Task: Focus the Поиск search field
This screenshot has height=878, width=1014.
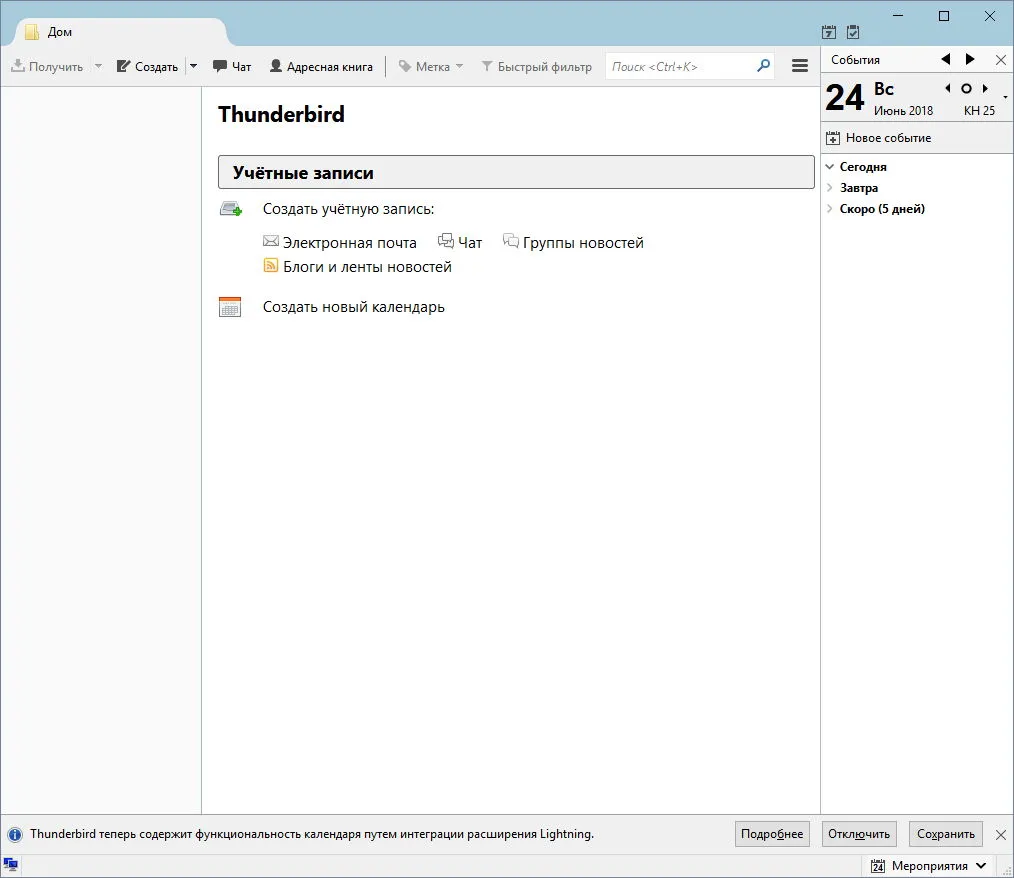Action: (682, 67)
